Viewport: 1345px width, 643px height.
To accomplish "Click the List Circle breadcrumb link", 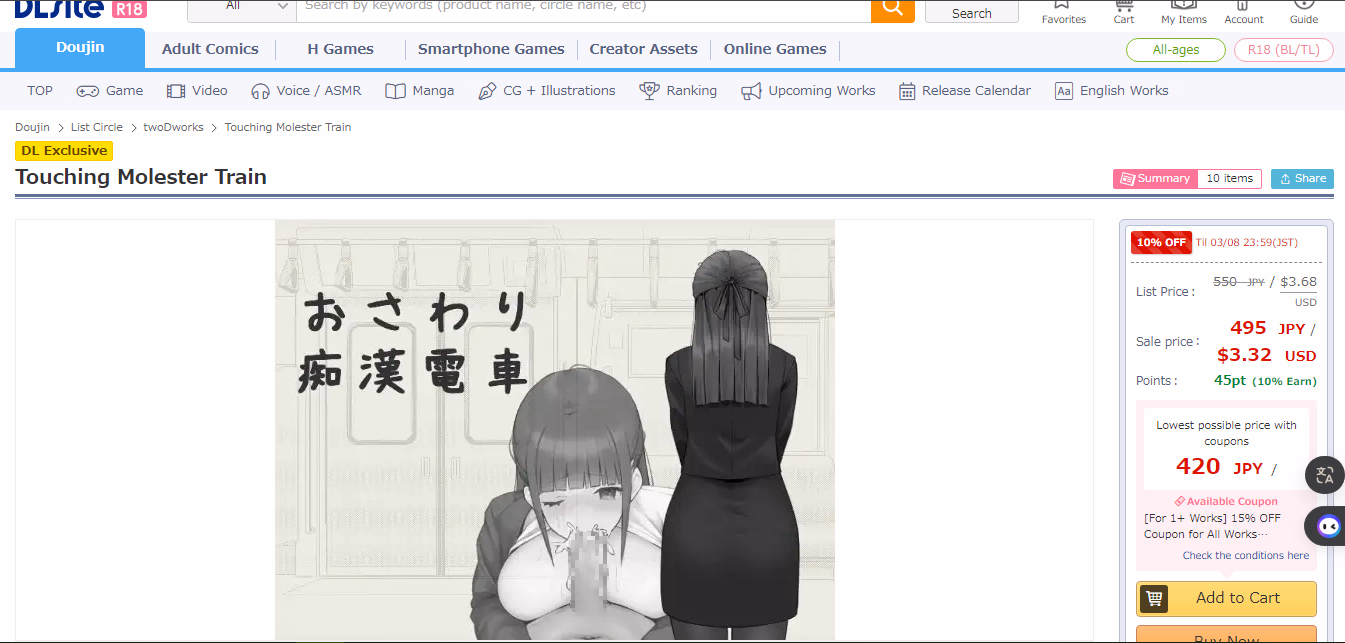I will (x=97, y=127).
